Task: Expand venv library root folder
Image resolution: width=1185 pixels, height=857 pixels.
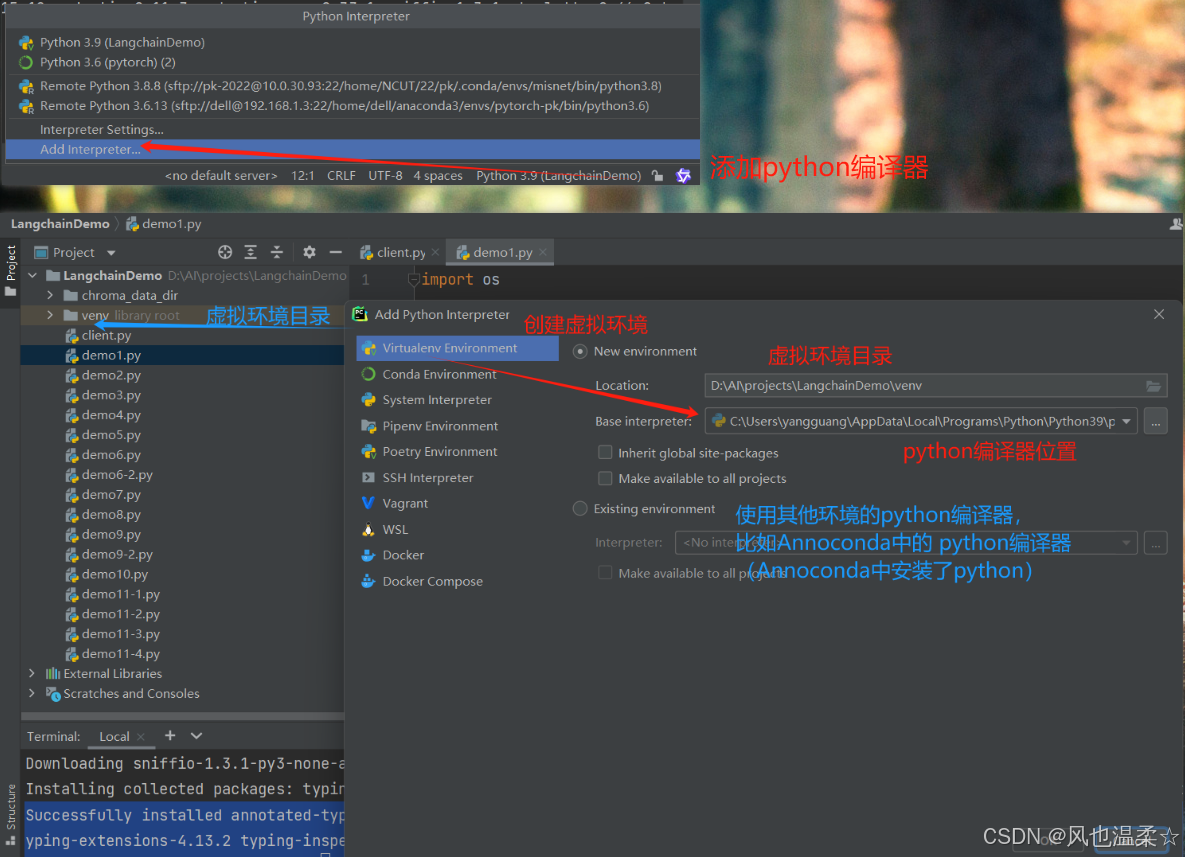Action: 50,315
